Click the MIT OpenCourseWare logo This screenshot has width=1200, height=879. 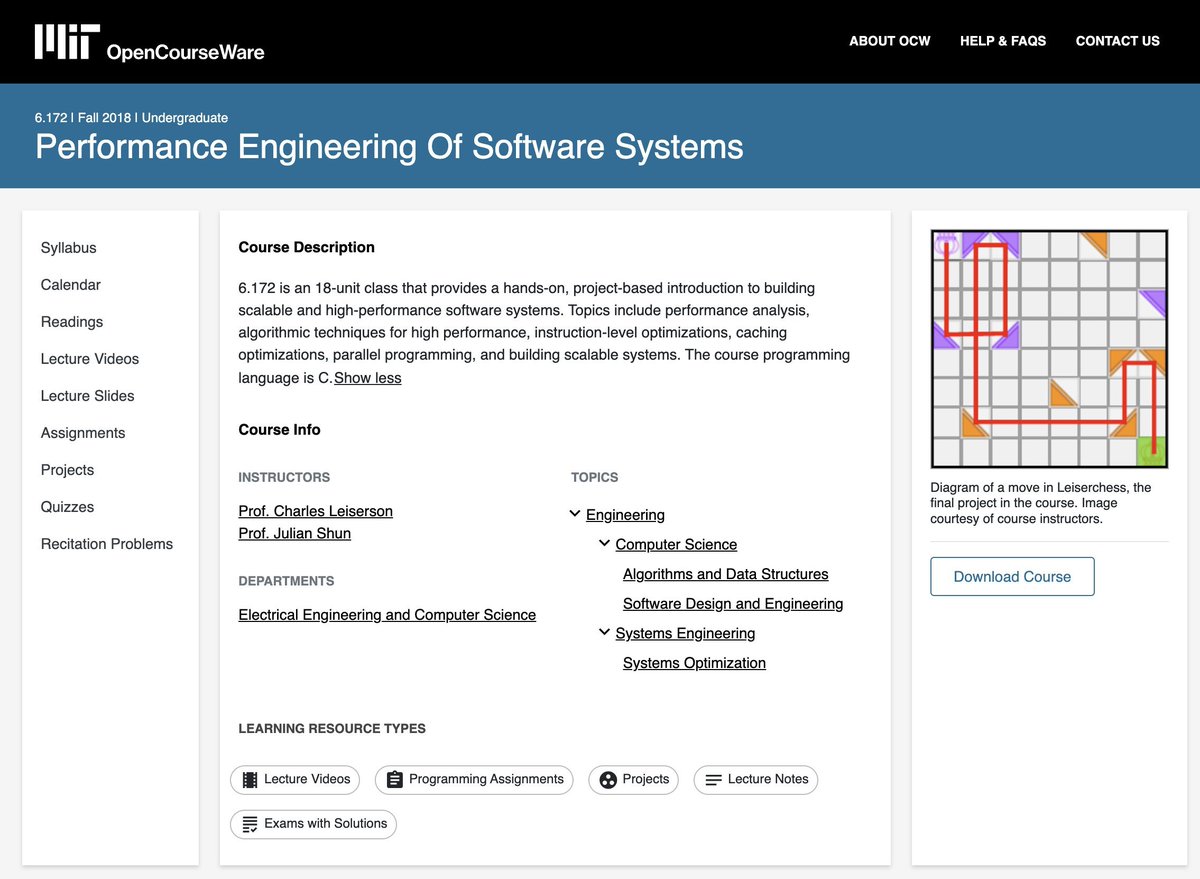(149, 42)
